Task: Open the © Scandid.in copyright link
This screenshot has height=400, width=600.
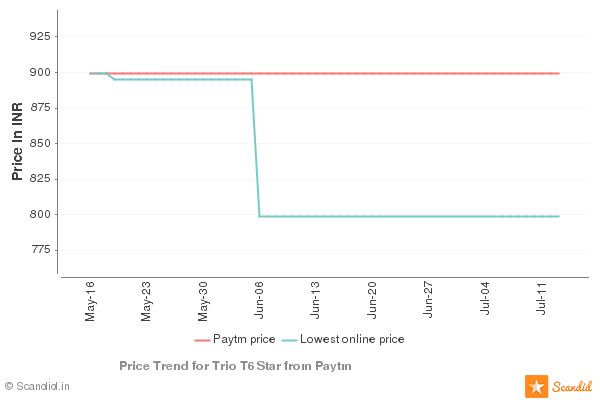Action: (37, 385)
